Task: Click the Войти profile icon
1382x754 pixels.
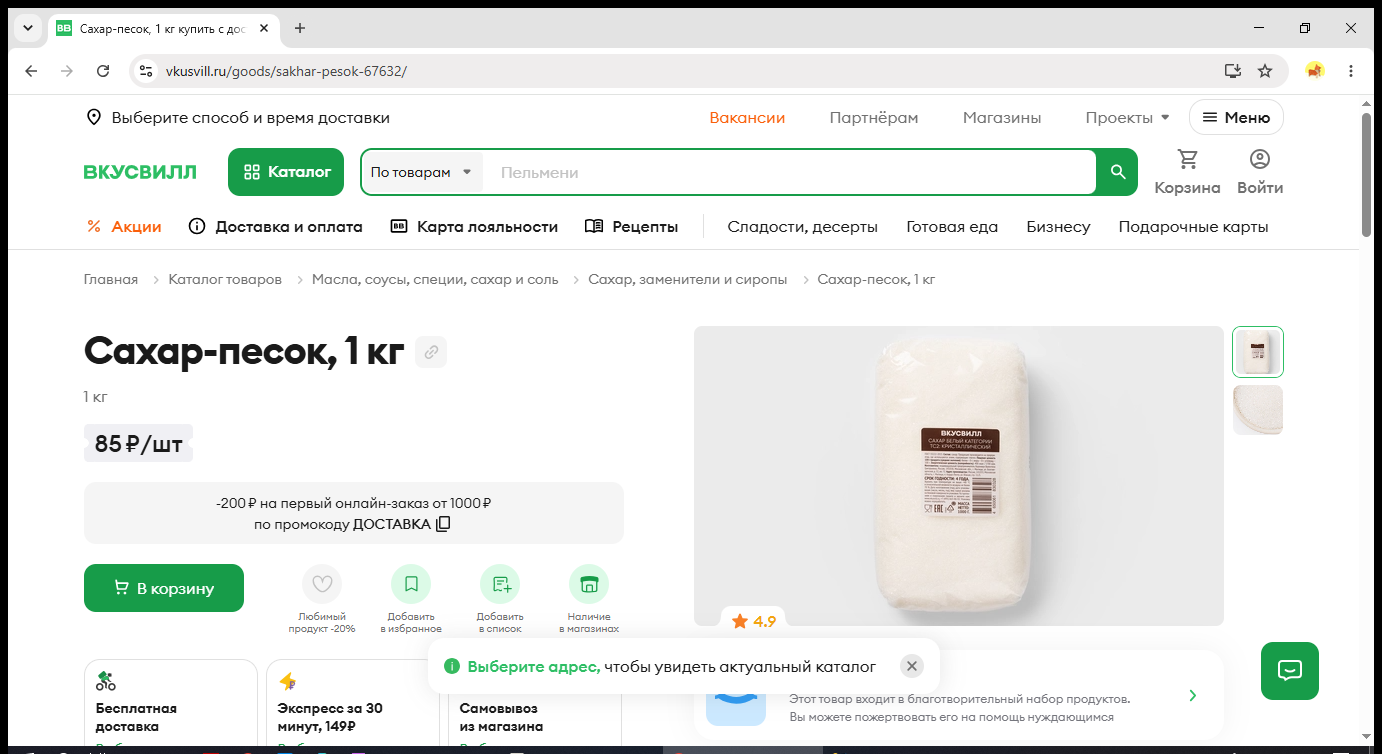Action: [x=1260, y=172]
